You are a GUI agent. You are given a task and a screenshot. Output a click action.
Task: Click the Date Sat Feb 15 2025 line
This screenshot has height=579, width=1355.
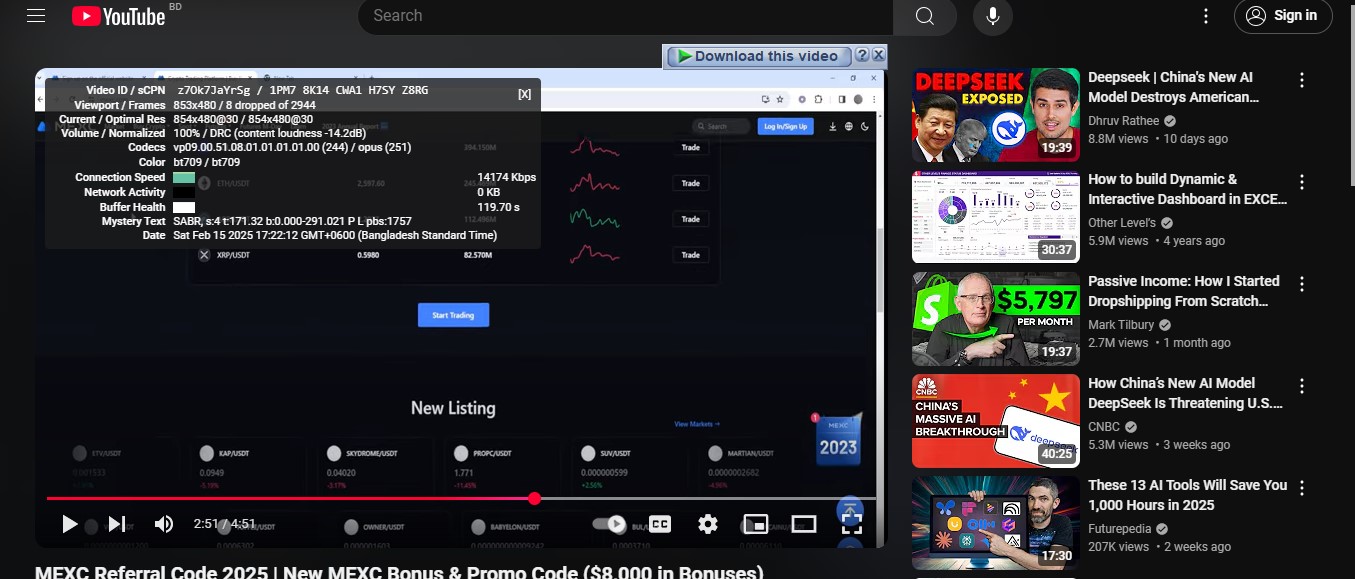point(320,235)
